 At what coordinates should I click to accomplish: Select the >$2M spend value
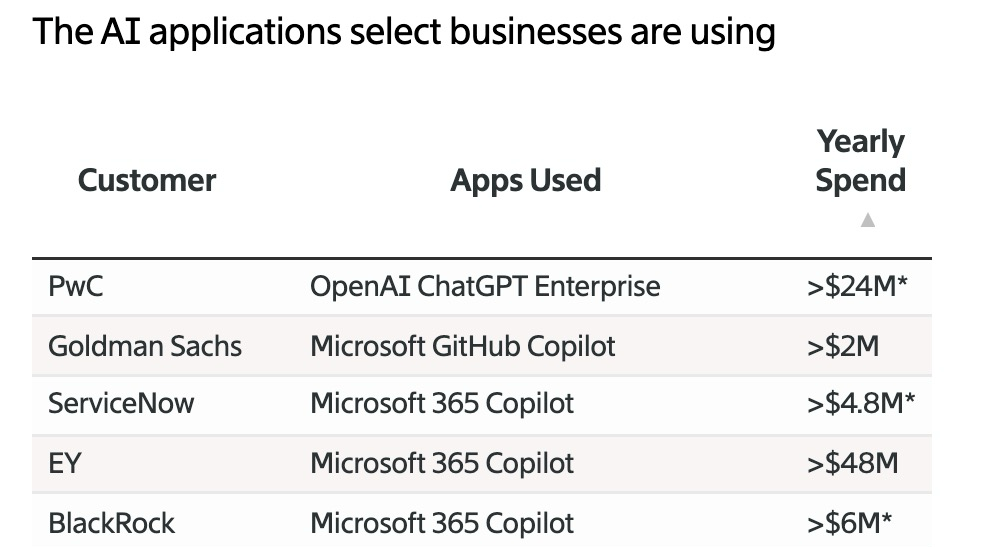click(843, 346)
